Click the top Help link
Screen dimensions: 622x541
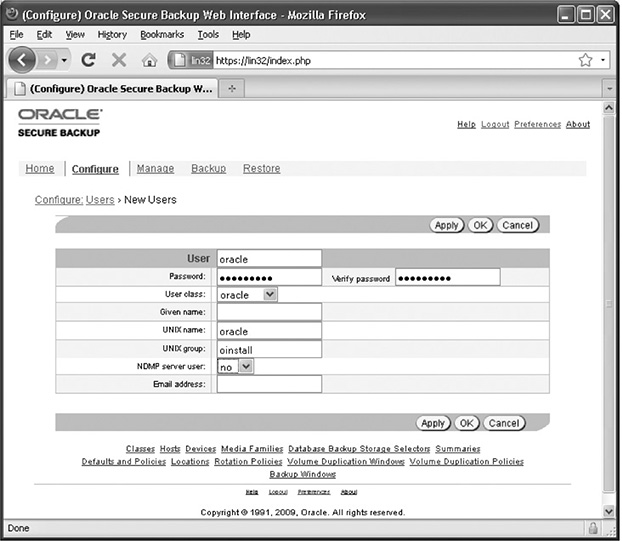point(466,125)
